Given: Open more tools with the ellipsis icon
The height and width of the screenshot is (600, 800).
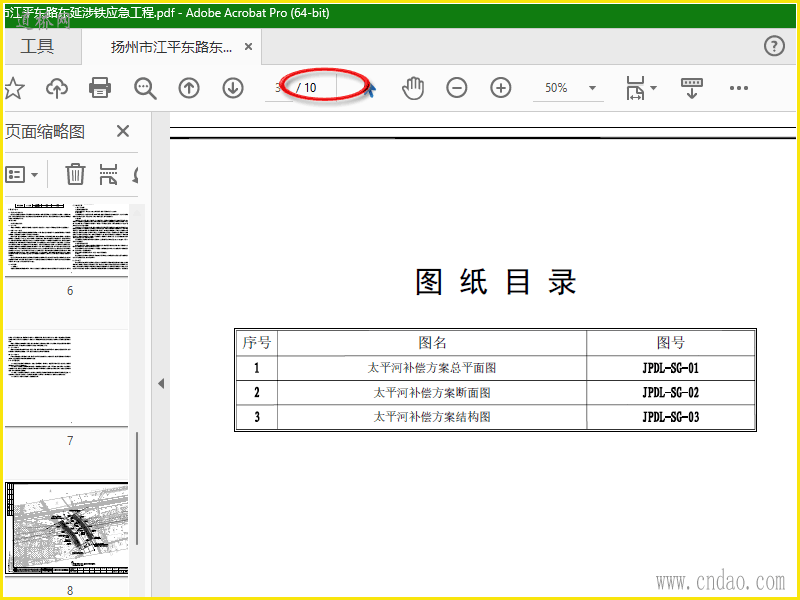Looking at the screenshot, I should click(738, 88).
